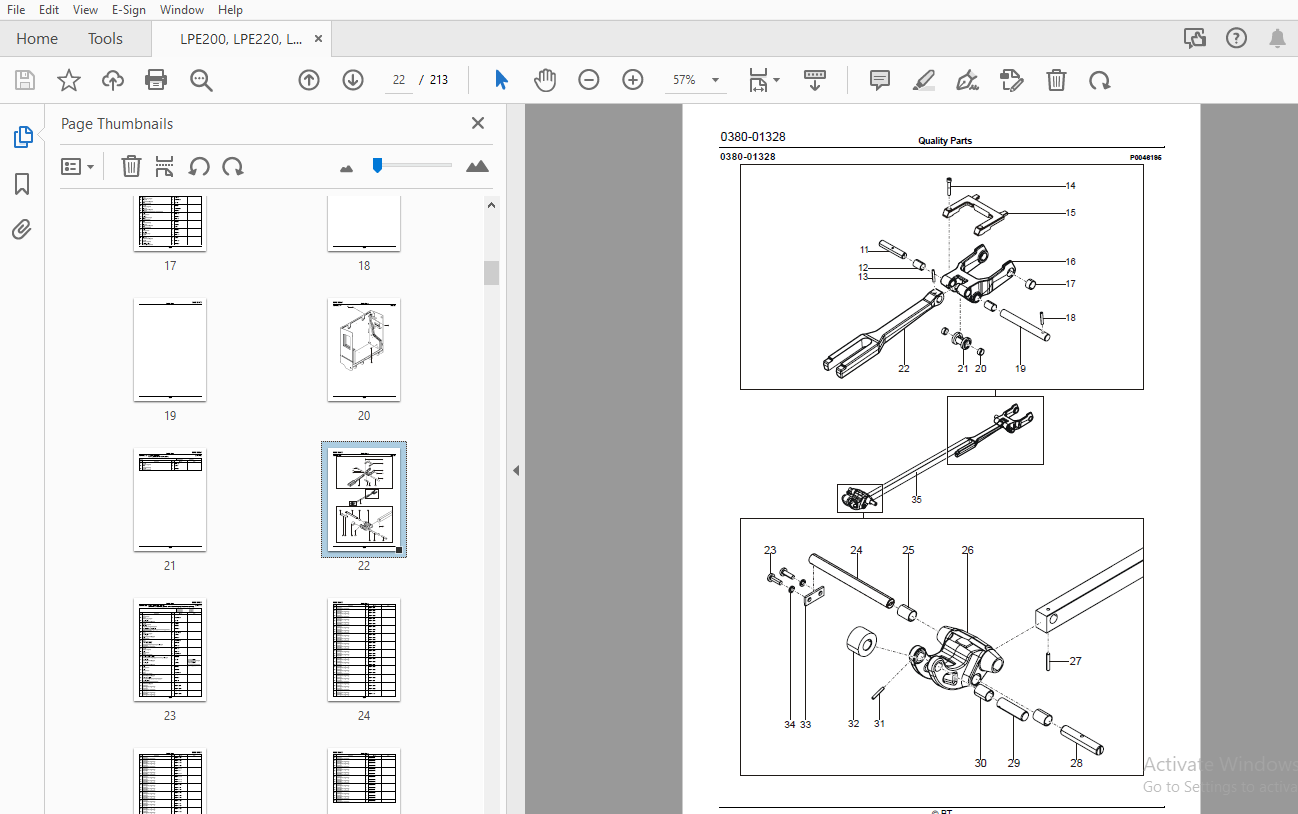This screenshot has width=1298, height=814.
Task: Collapse the navigation pane with the arrow handle
Action: (516, 470)
